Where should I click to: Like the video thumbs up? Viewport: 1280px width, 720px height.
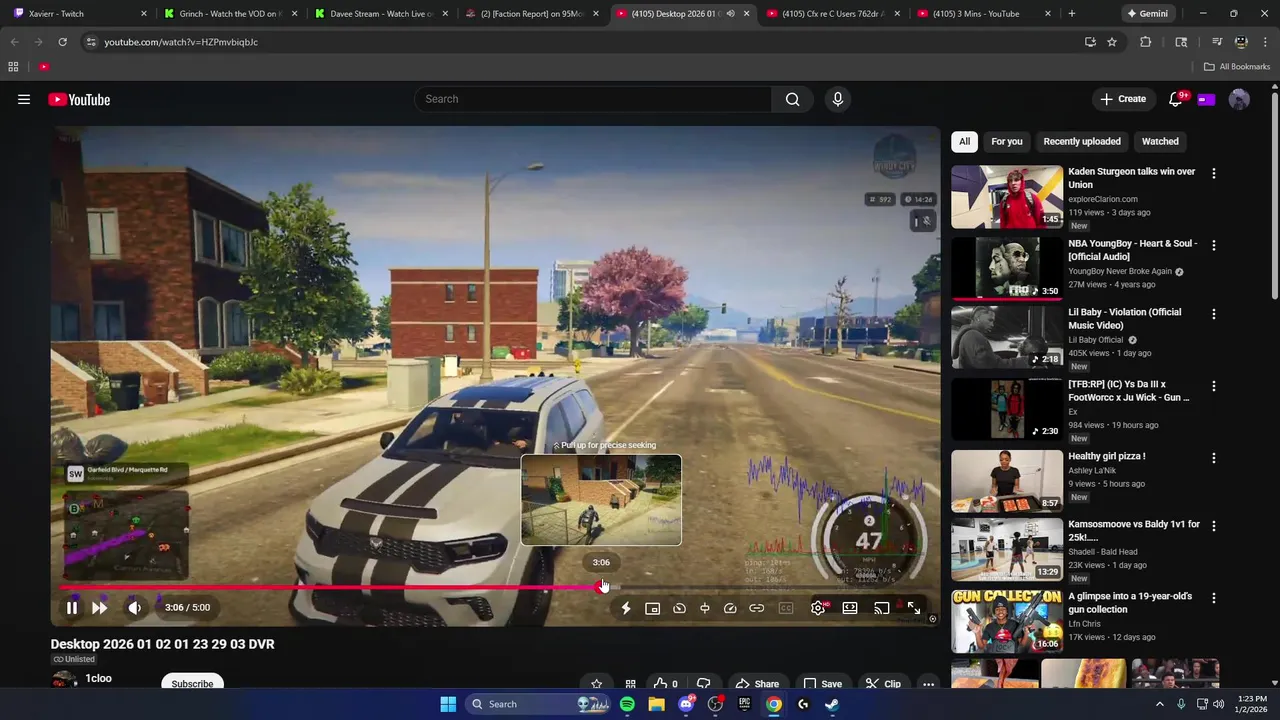[x=665, y=684]
